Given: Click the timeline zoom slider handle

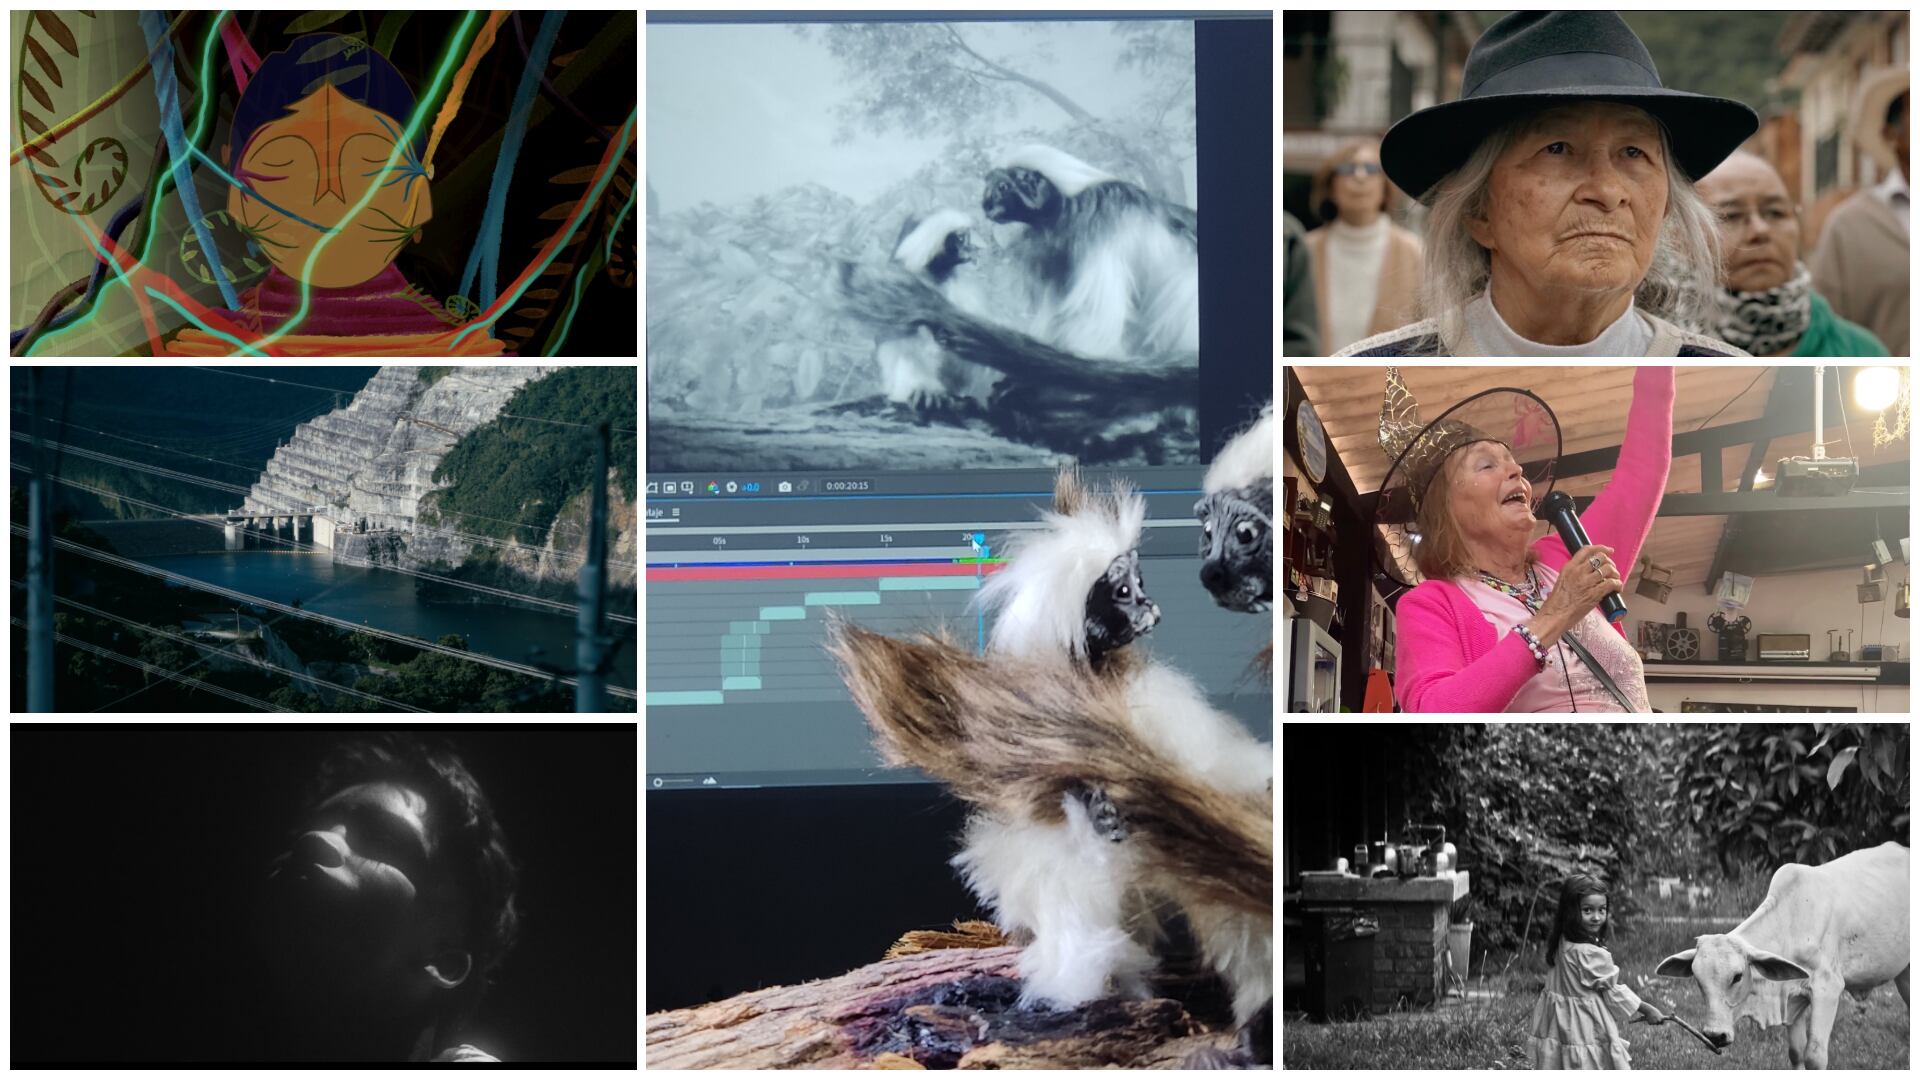Looking at the screenshot, I should (658, 782).
